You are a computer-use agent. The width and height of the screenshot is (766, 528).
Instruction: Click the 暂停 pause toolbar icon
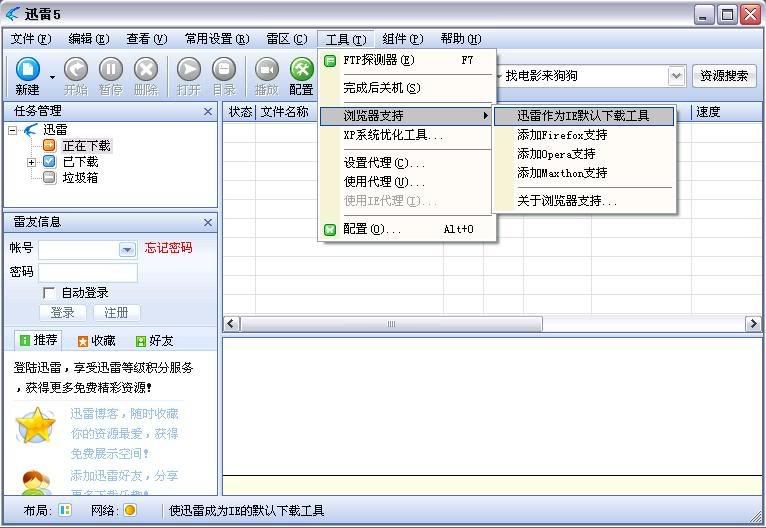coord(111,69)
